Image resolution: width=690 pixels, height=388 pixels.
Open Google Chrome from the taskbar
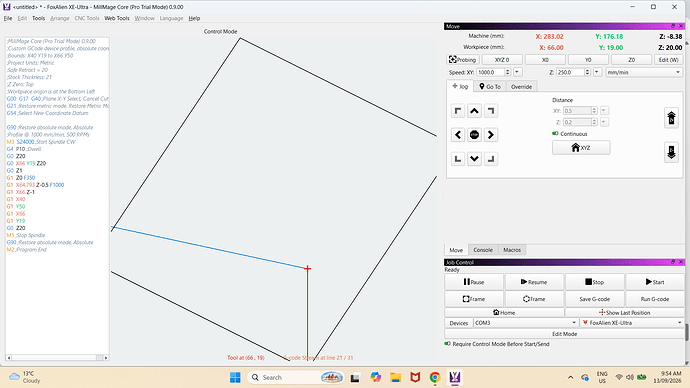[435, 377]
